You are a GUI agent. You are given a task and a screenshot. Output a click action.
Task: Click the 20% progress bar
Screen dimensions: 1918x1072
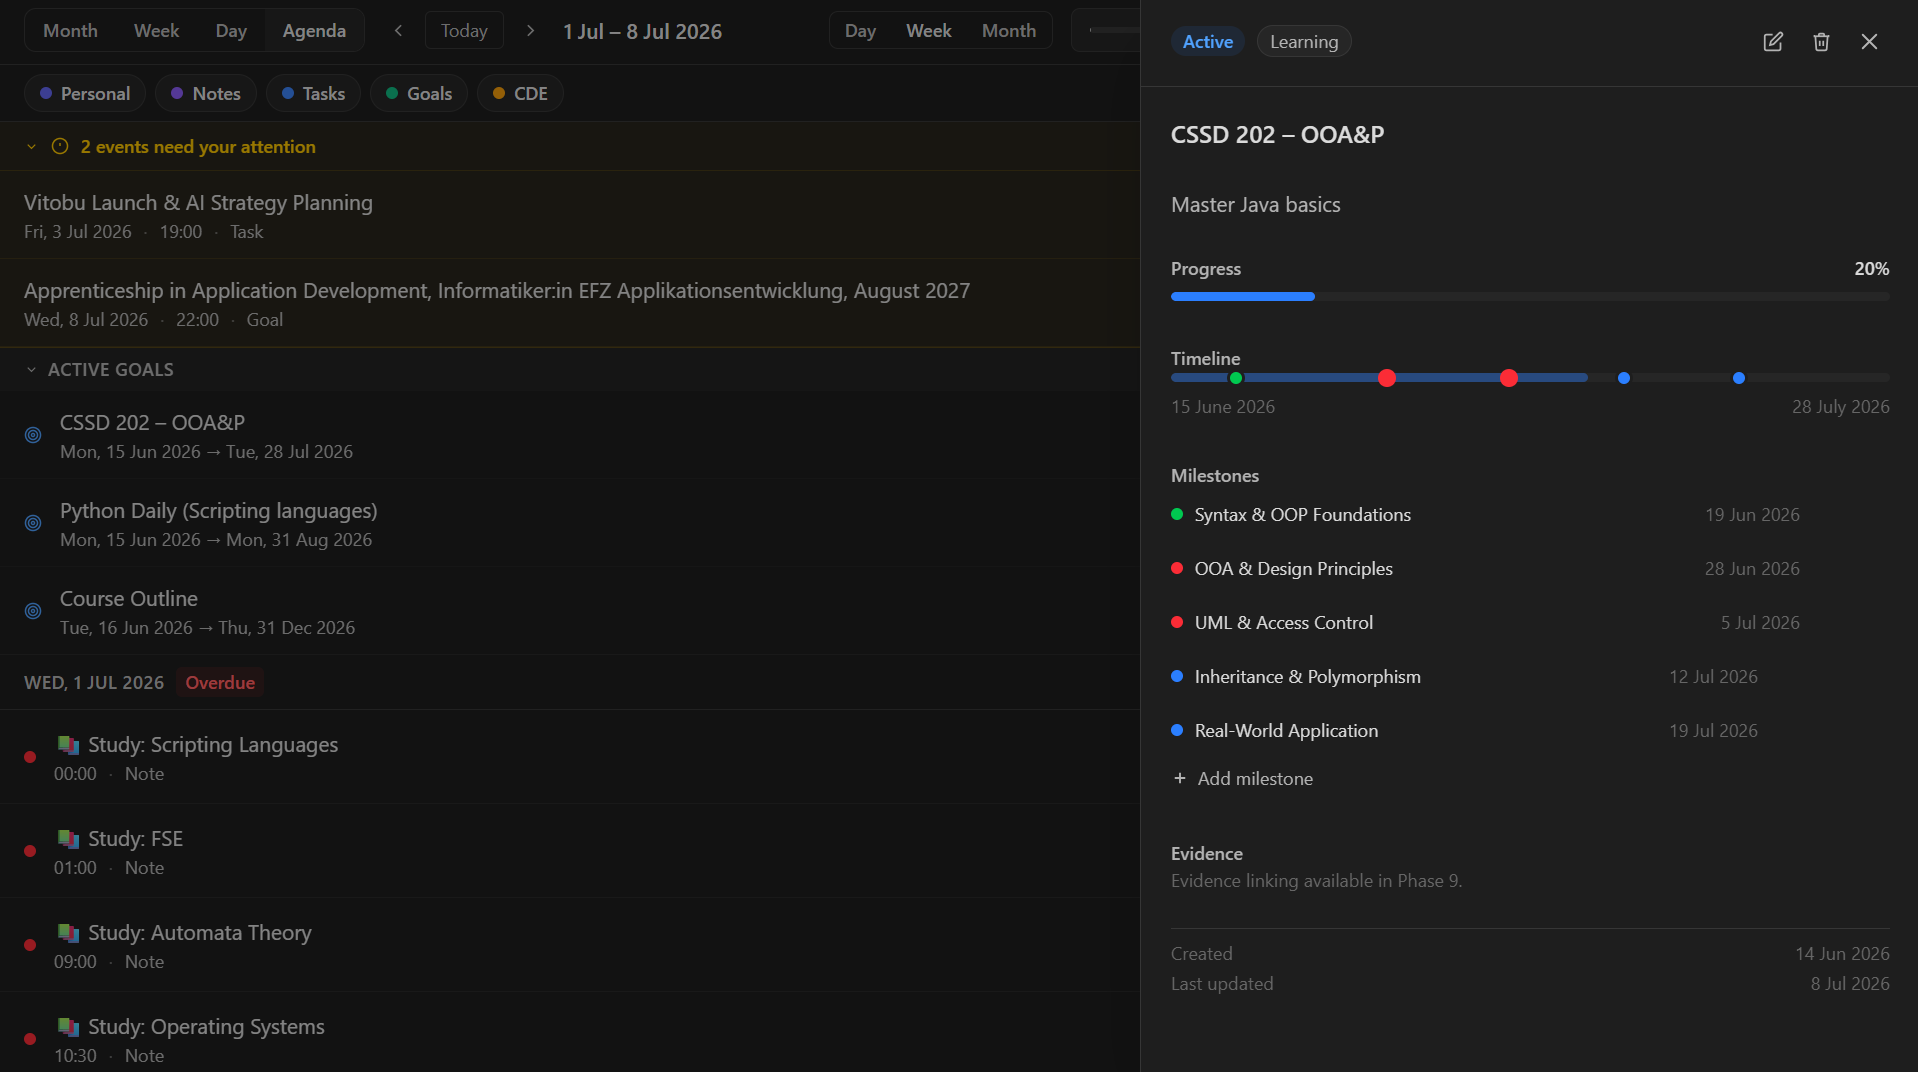pyautogui.click(x=1530, y=297)
